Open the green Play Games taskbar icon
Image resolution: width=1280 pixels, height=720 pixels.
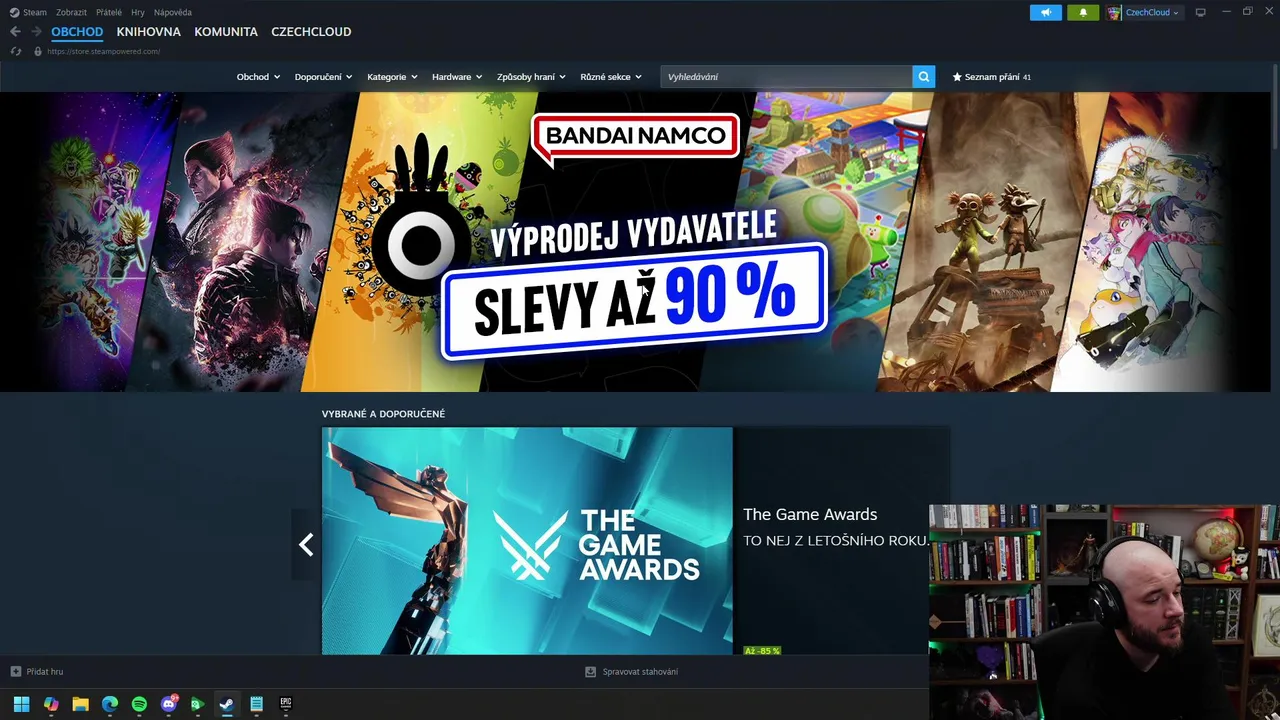coord(197,704)
